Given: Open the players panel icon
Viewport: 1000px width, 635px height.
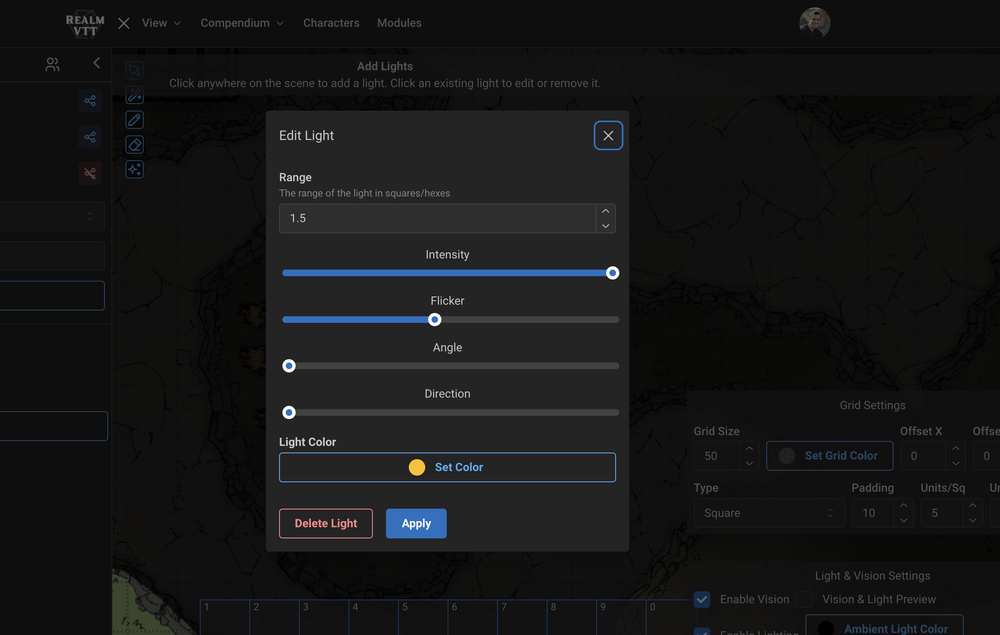Looking at the screenshot, I should coord(52,63).
